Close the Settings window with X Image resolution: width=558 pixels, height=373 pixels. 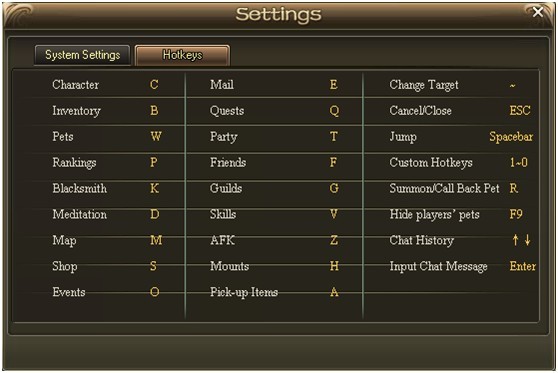pos(538,12)
